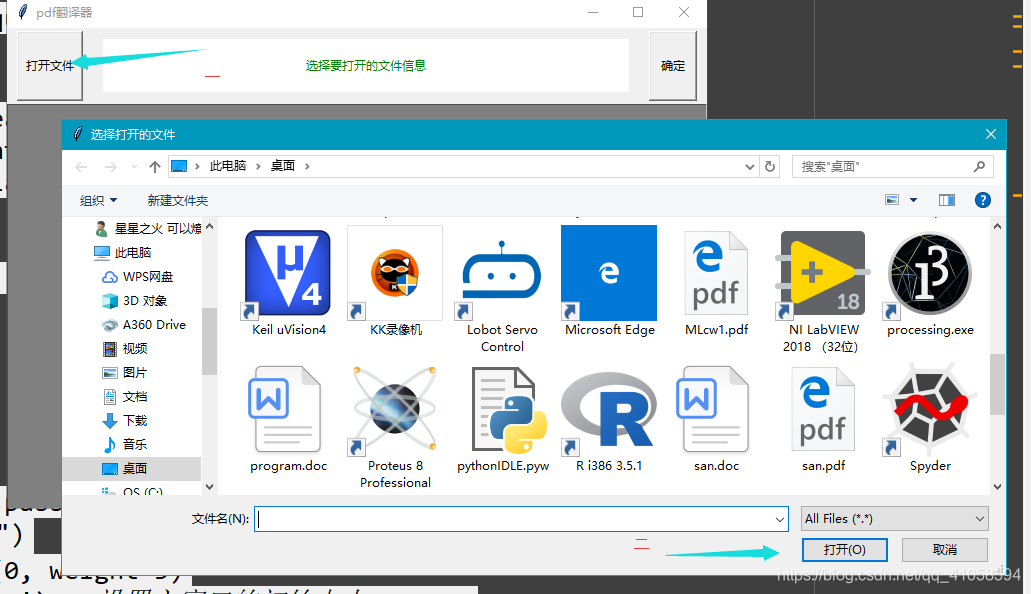Click the 选择要打开的文件信息 label
1031x594 pixels.
pyautogui.click(x=366, y=66)
